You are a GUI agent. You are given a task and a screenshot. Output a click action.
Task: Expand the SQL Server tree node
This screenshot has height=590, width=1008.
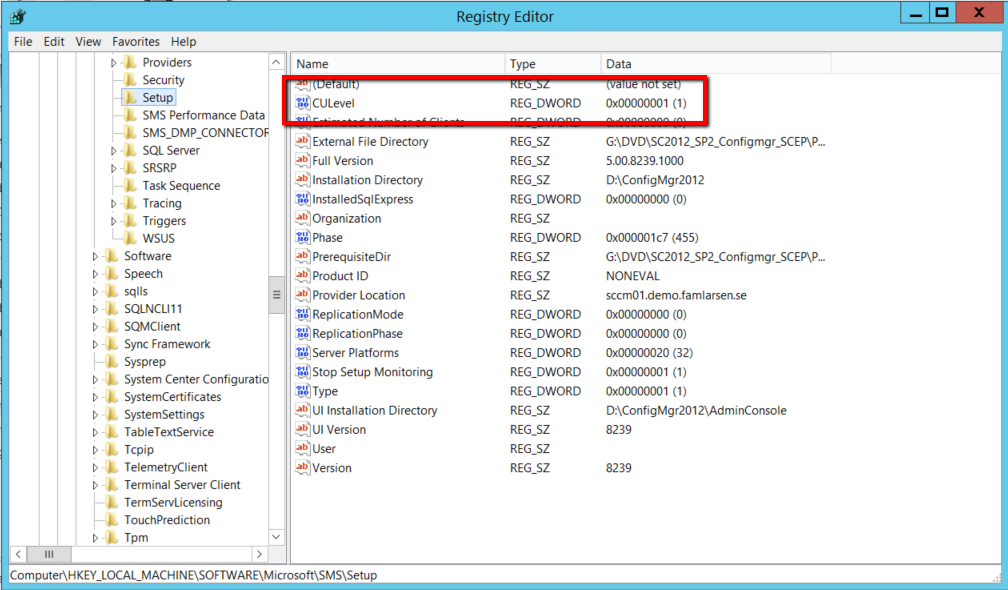pyautogui.click(x=114, y=151)
